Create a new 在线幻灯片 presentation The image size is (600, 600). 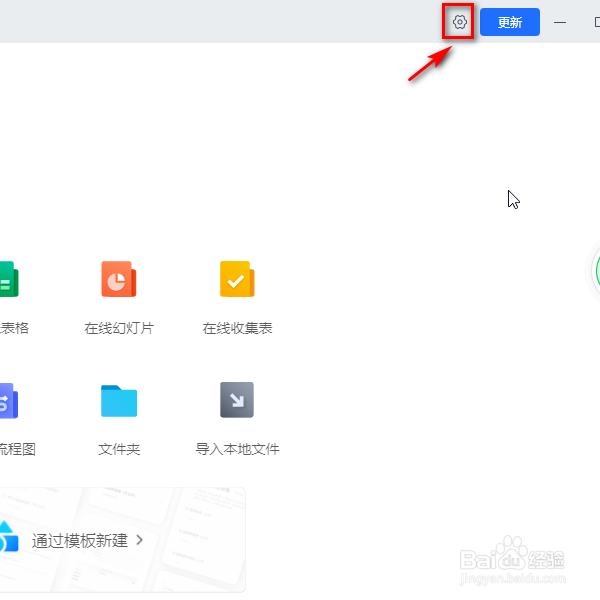pos(119,279)
